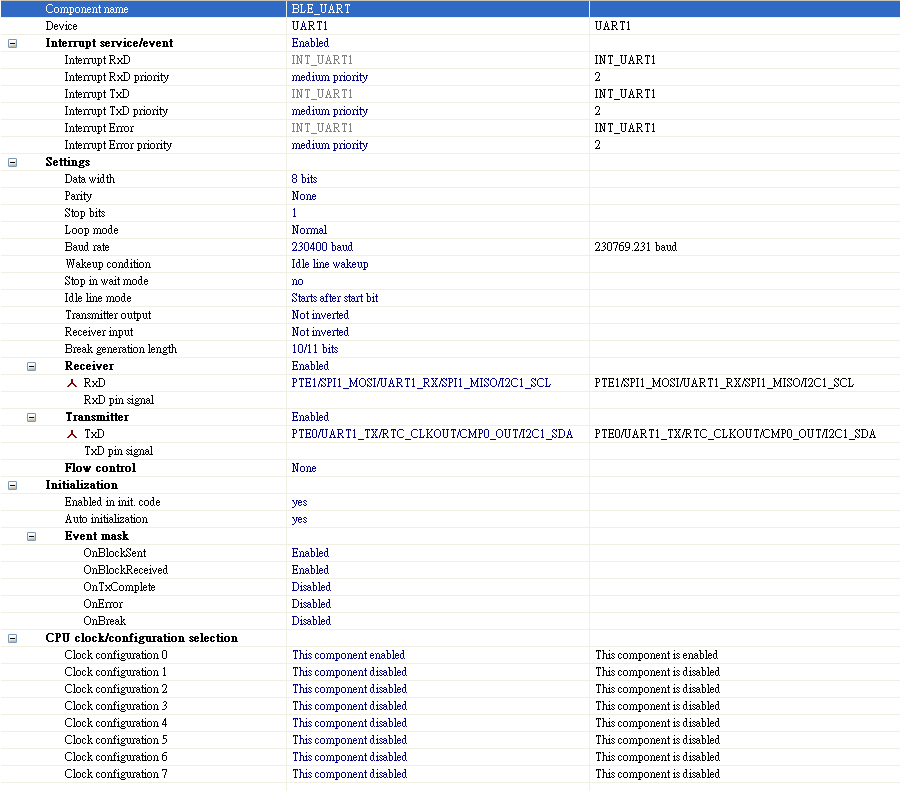
Task: Change the Interrupt RxD priority value
Action: [329, 77]
